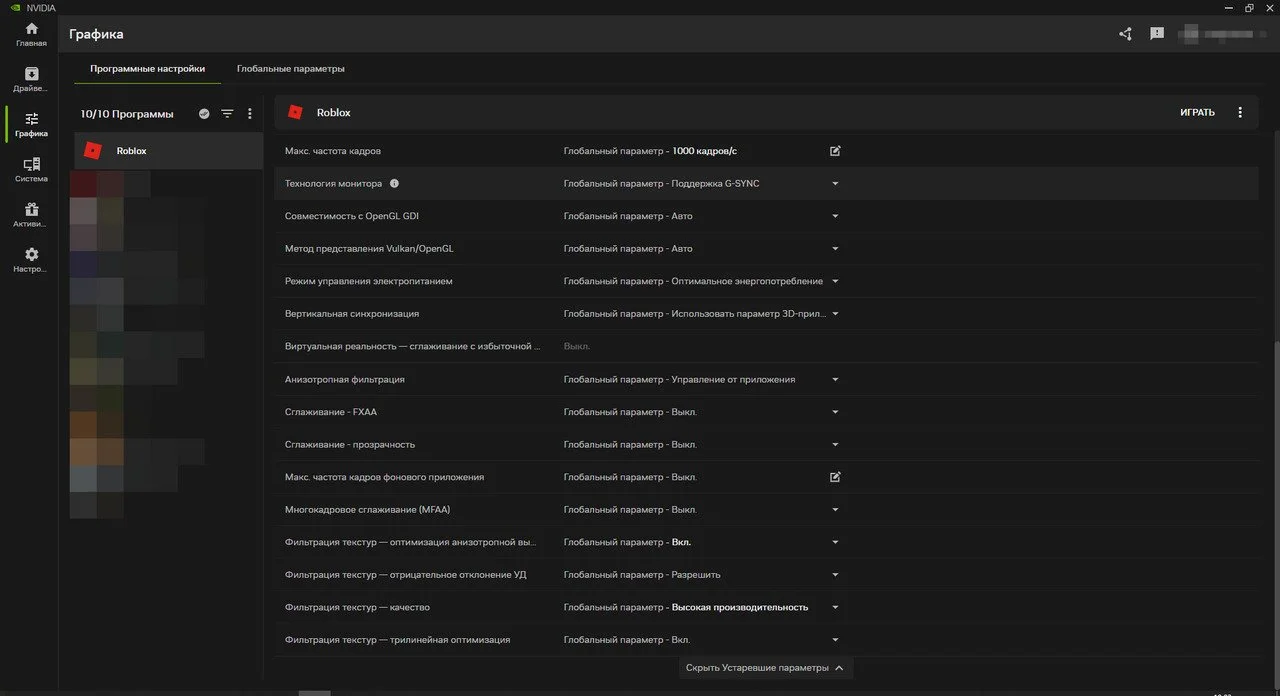Click the Макс. частота кадров label

click(333, 151)
